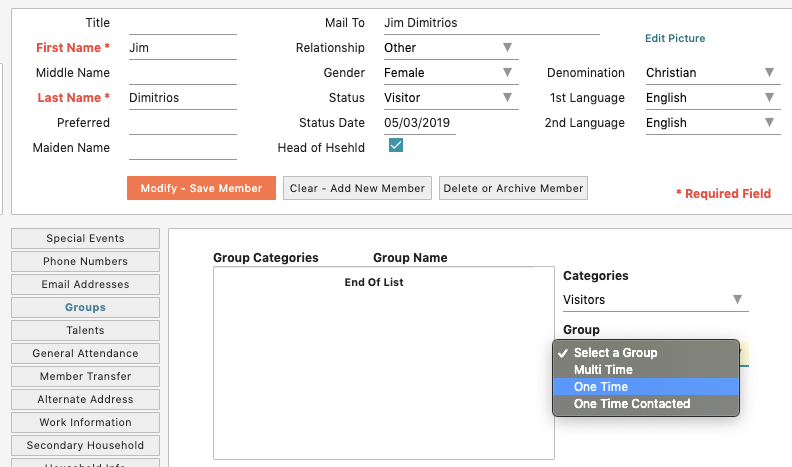Click the End Of List text
The image size is (792, 467).
click(374, 282)
